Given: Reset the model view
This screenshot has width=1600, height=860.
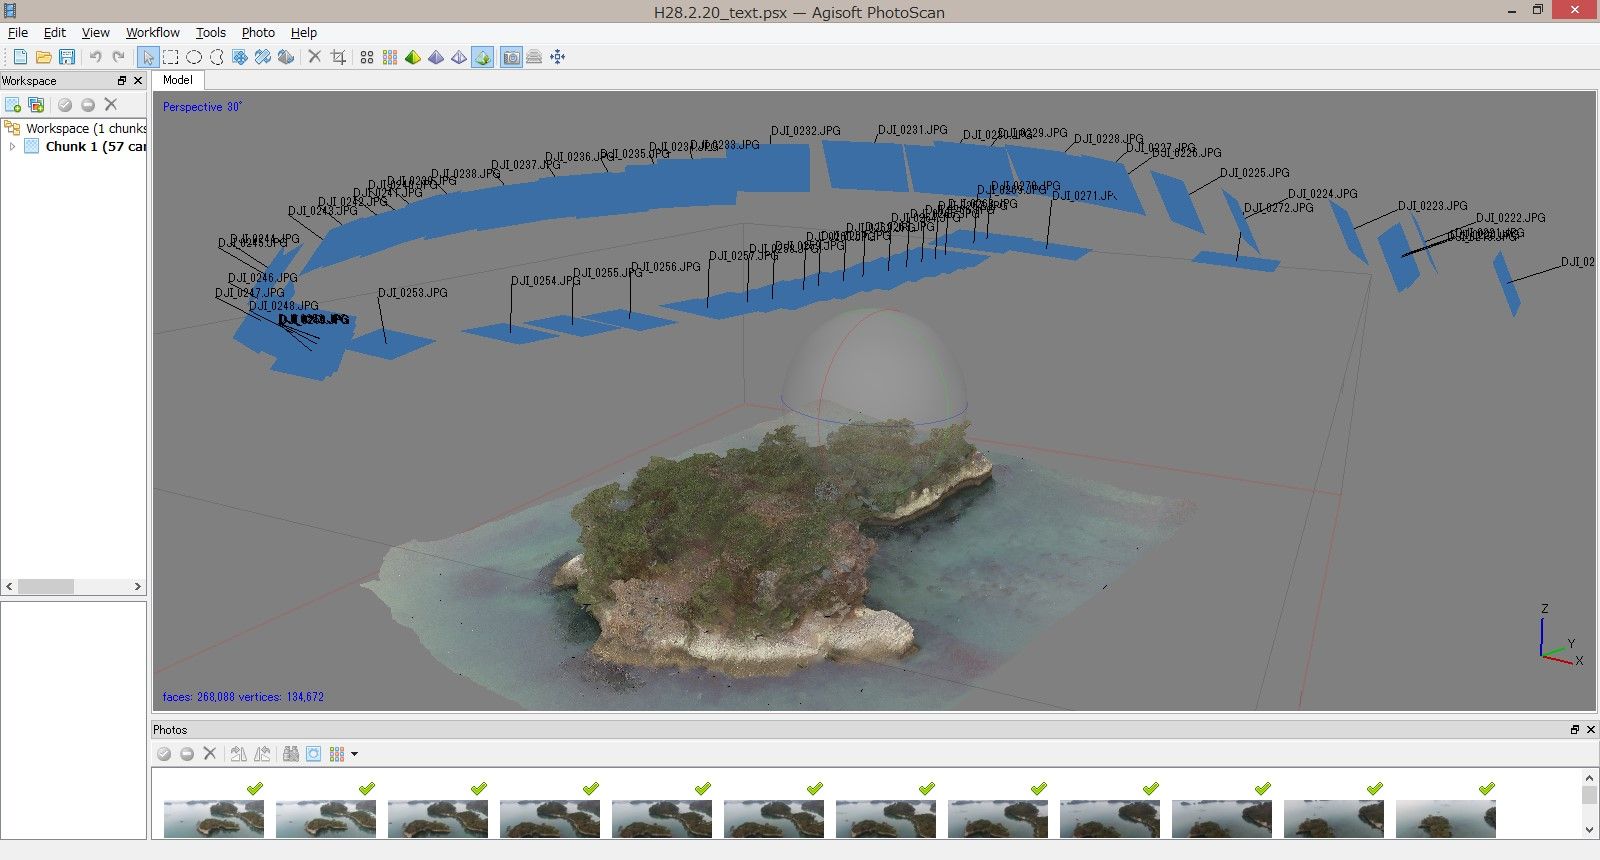Looking at the screenshot, I should [x=558, y=57].
